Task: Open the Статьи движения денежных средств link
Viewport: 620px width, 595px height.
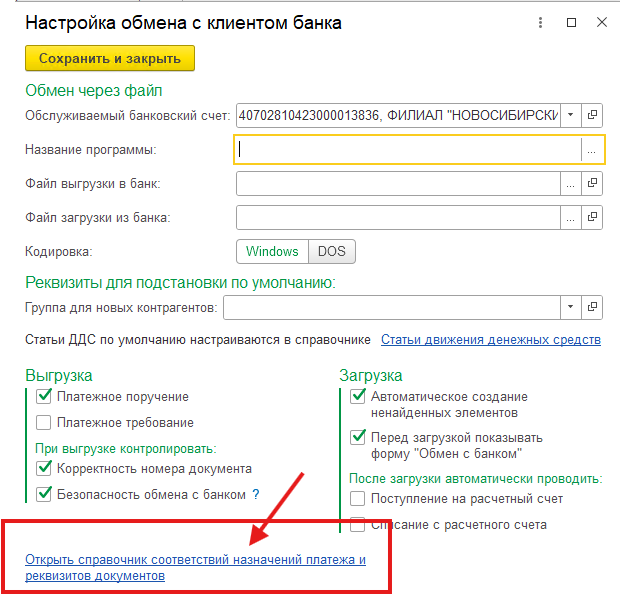Action: [491, 340]
